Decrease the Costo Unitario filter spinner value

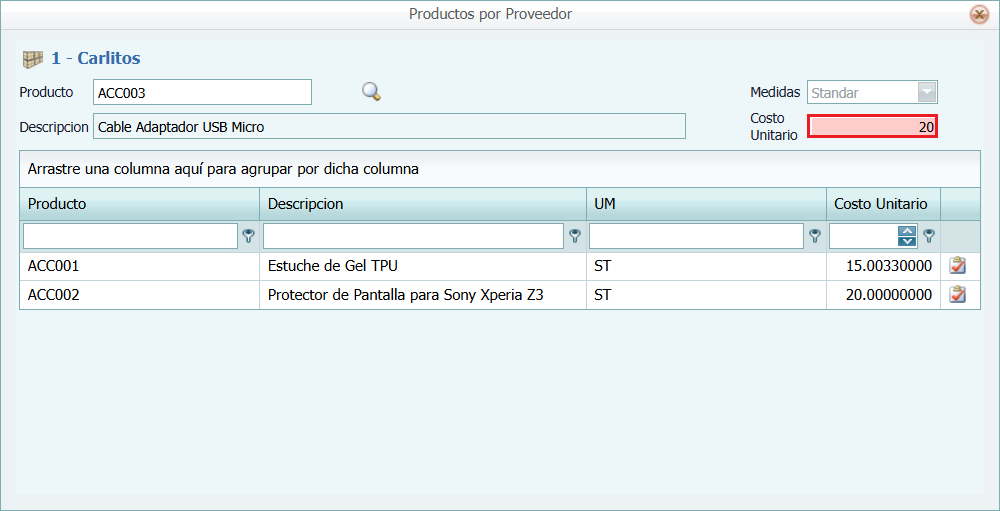[x=907, y=241]
